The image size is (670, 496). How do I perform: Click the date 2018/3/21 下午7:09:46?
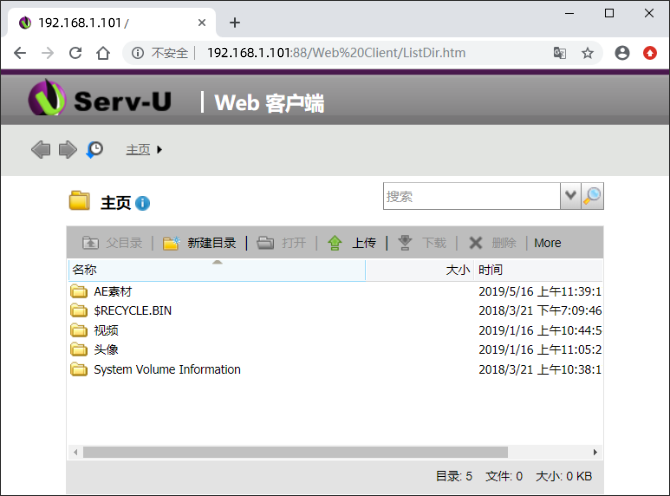pyautogui.click(x=540, y=311)
